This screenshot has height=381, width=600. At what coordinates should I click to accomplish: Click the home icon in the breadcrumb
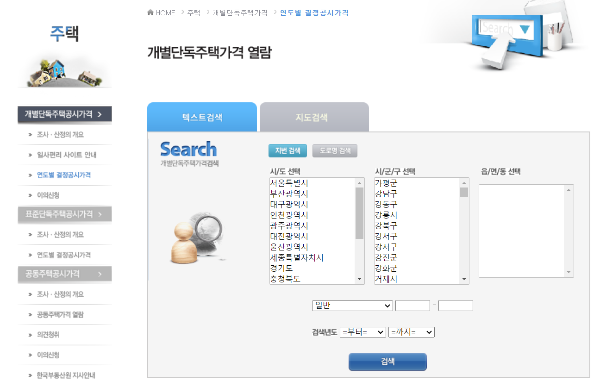(x=150, y=13)
